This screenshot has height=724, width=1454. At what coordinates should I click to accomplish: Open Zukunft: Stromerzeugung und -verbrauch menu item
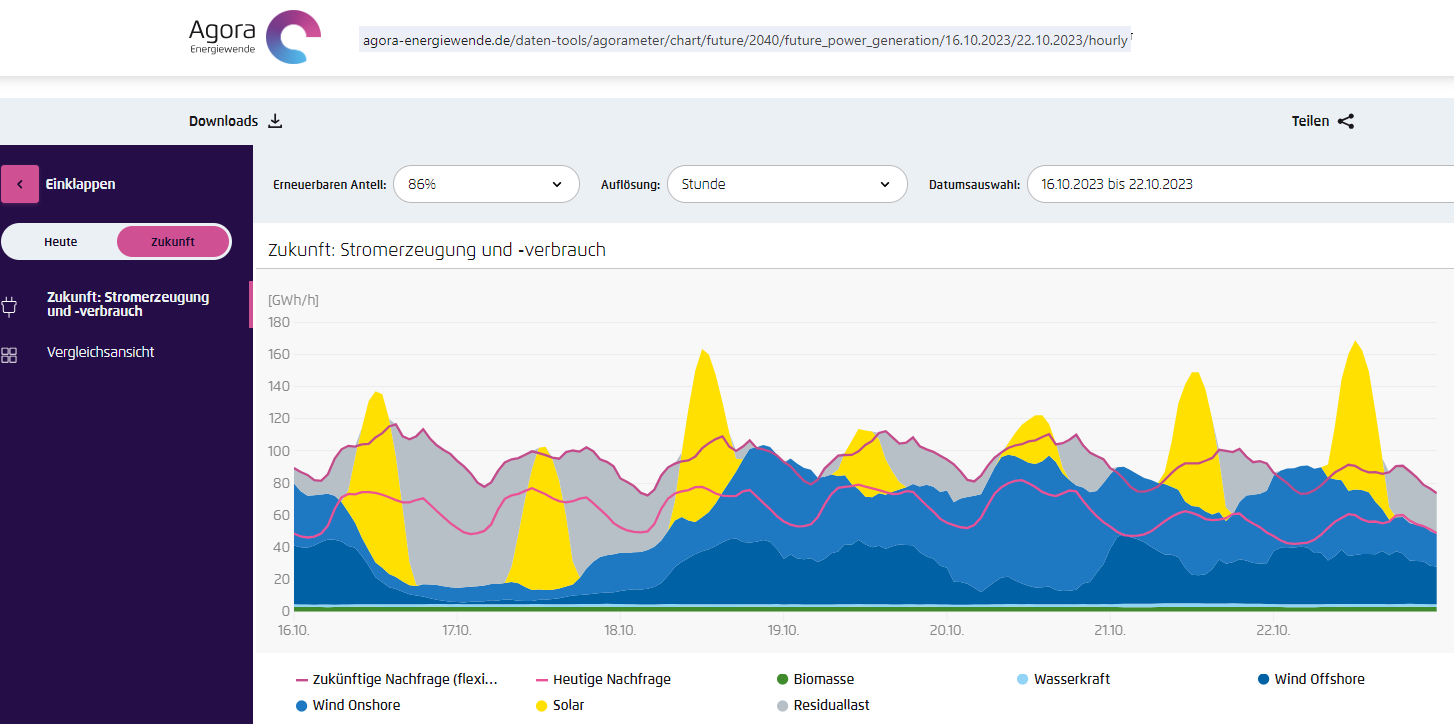(128, 304)
